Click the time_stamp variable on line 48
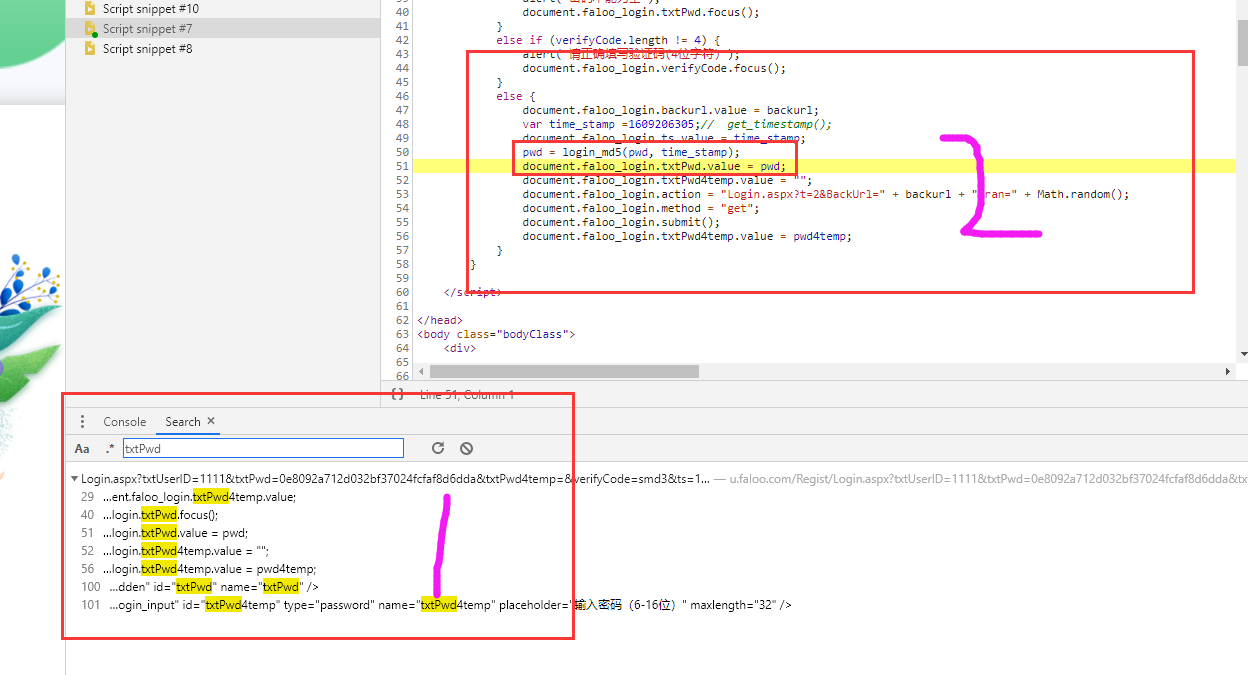 (x=581, y=124)
